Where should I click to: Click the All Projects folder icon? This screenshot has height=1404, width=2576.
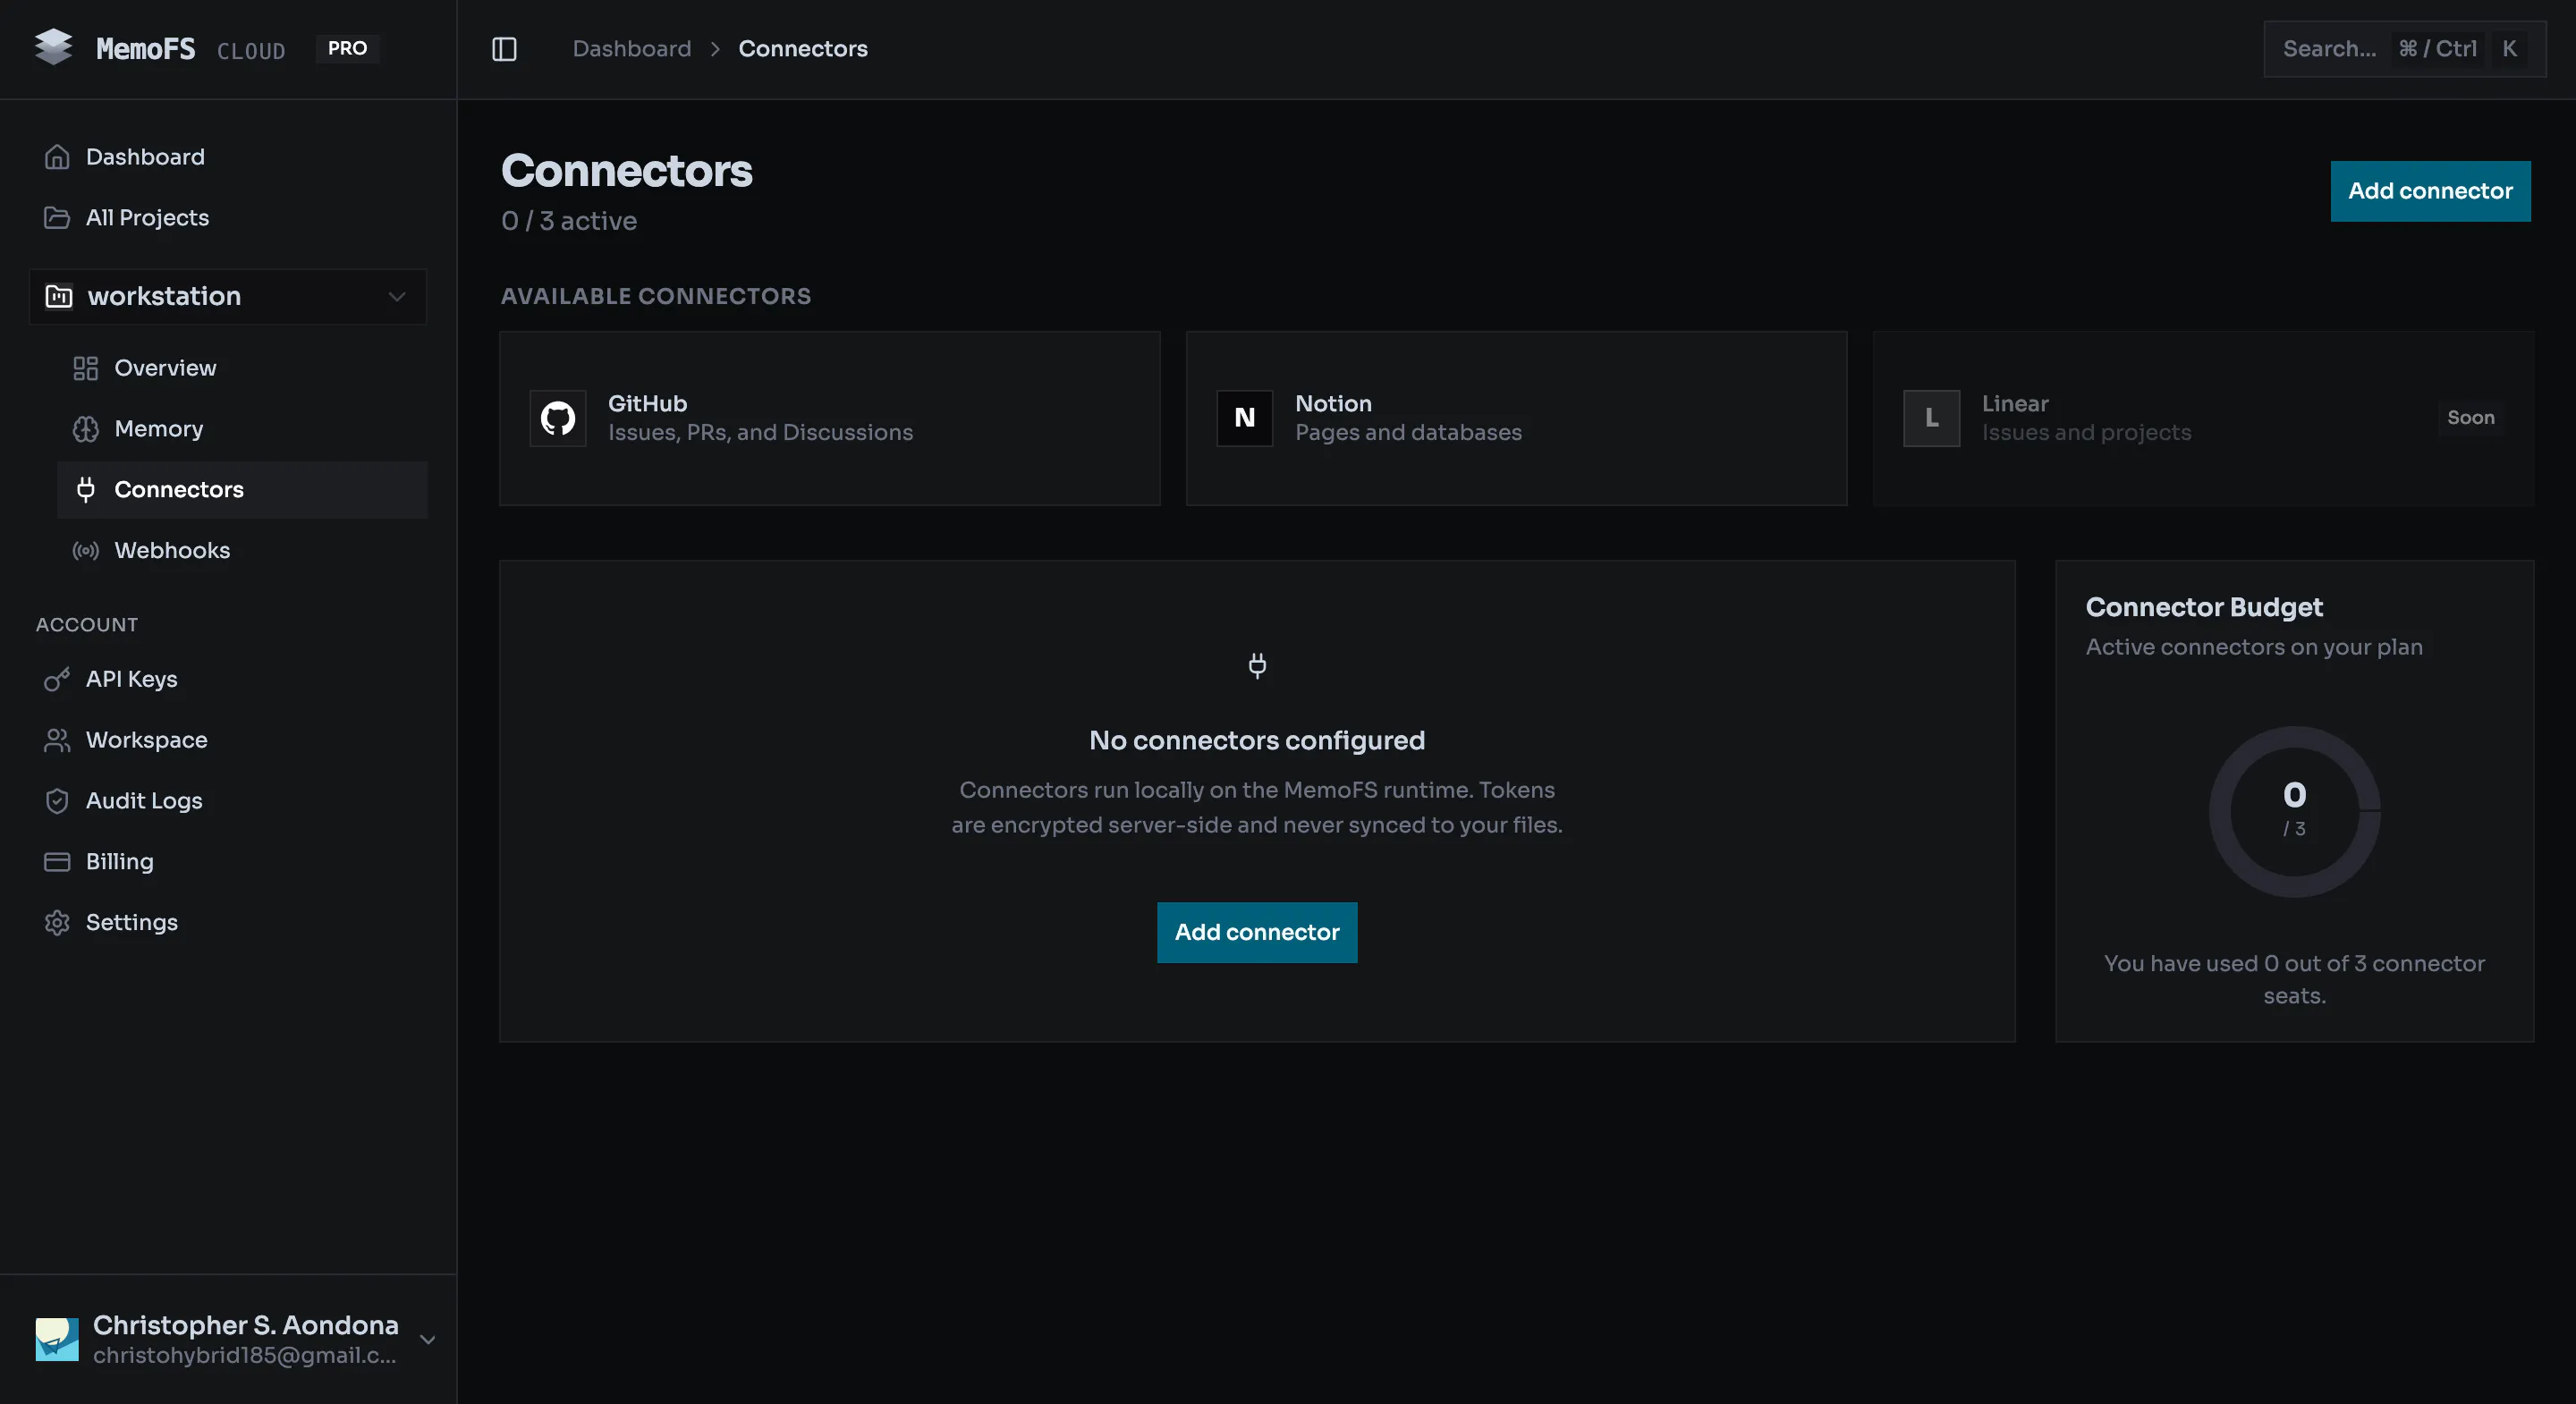coord(57,218)
